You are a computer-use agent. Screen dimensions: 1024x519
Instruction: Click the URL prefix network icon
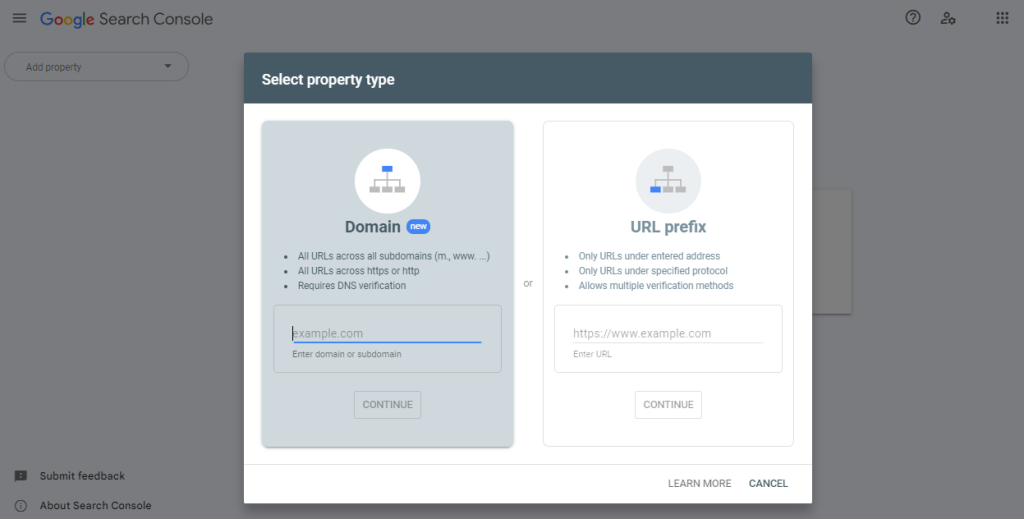click(668, 181)
